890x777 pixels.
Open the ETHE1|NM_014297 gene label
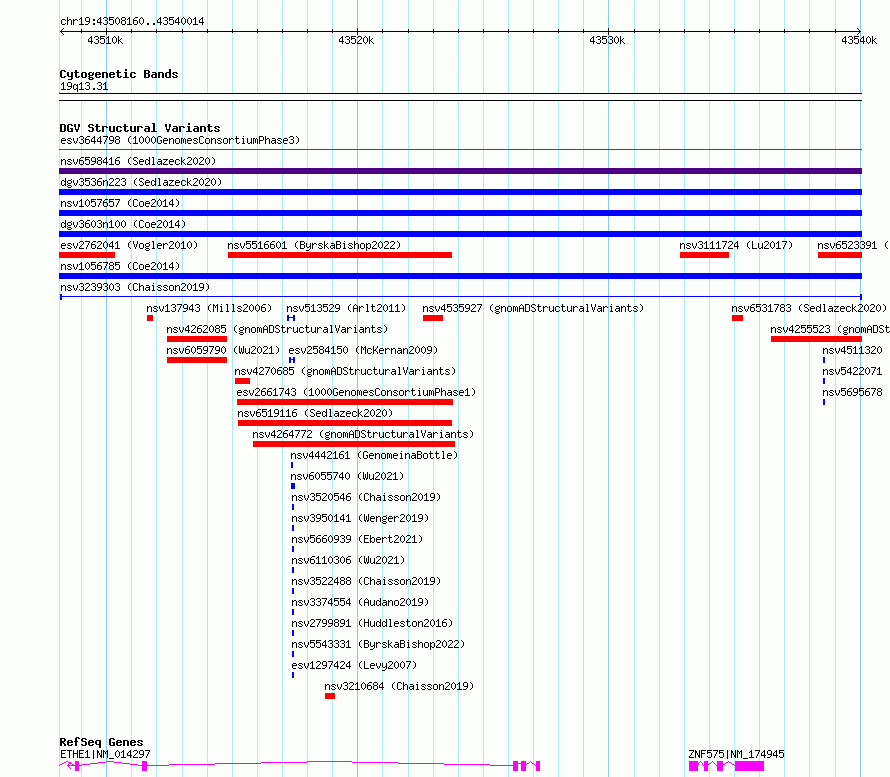click(105, 754)
